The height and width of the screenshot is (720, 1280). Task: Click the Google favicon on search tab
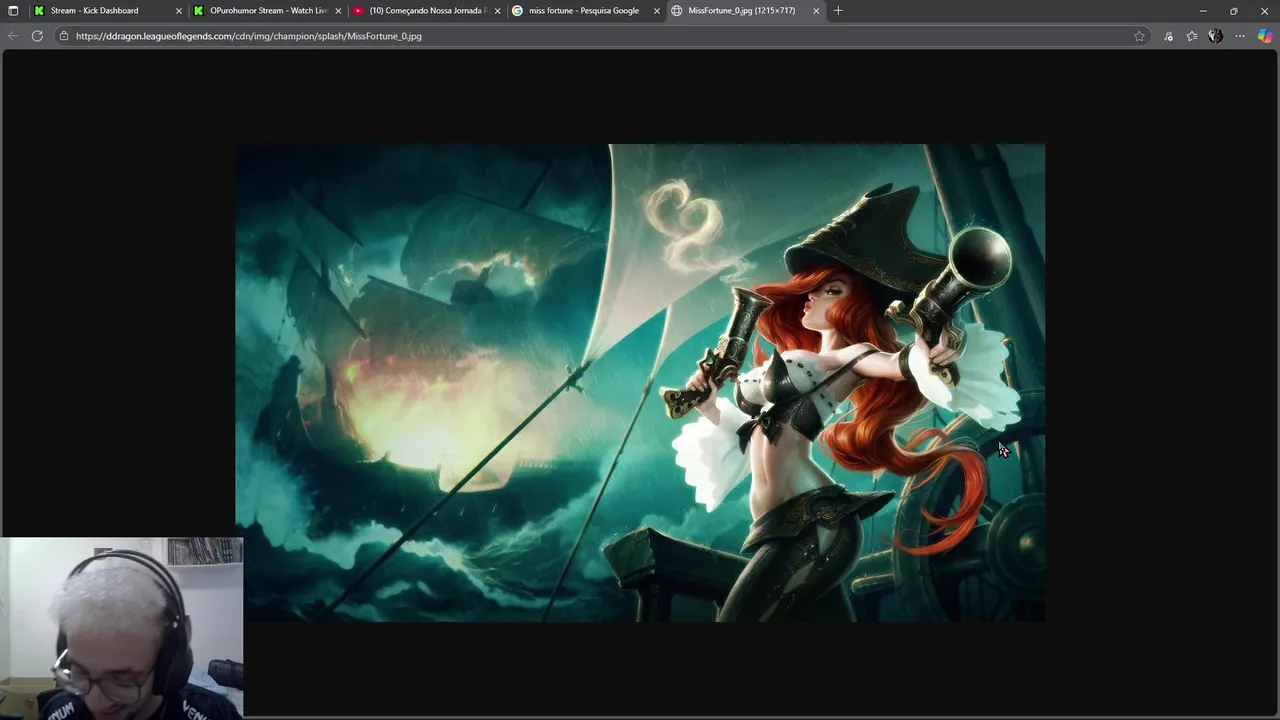point(517,11)
